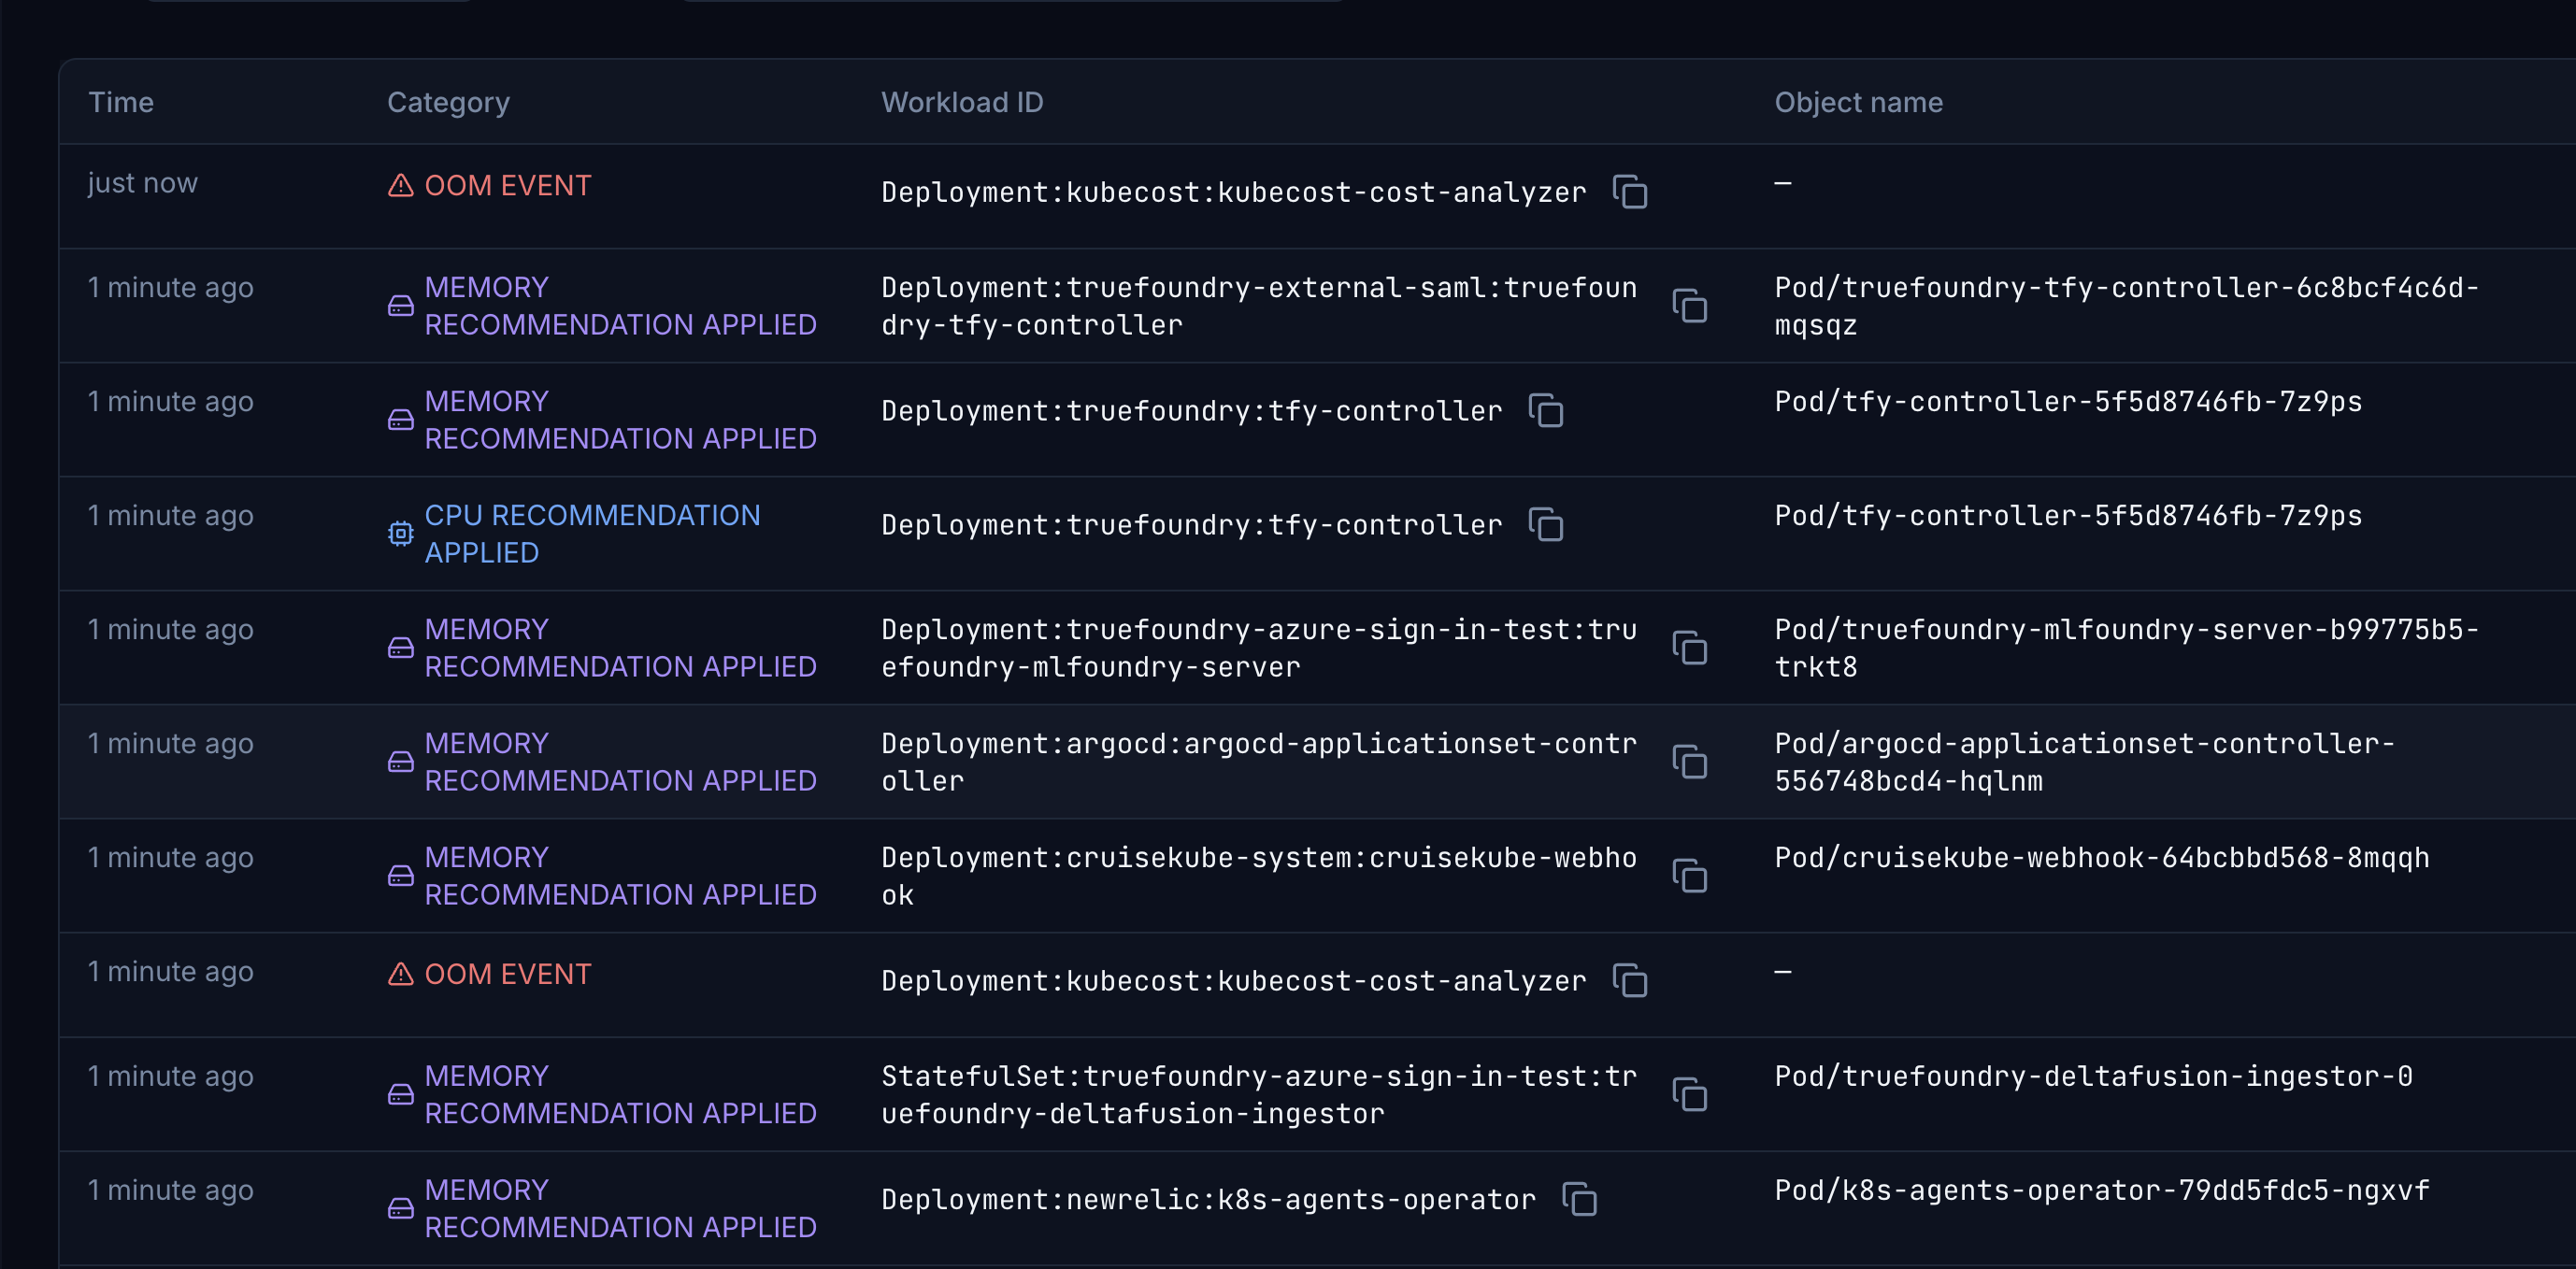Screen dimensions: 2576x1269
Task: Click MEMORY RECOMMENDATION APPLIED on the last row
Action: pyautogui.click(x=621, y=1208)
